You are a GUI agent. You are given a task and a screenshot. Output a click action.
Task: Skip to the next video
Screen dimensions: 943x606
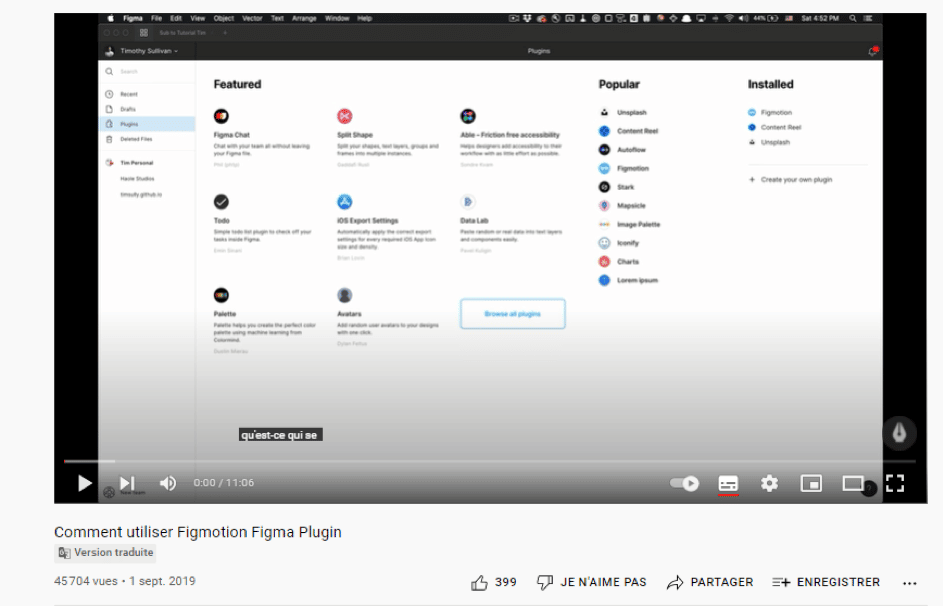(x=127, y=483)
